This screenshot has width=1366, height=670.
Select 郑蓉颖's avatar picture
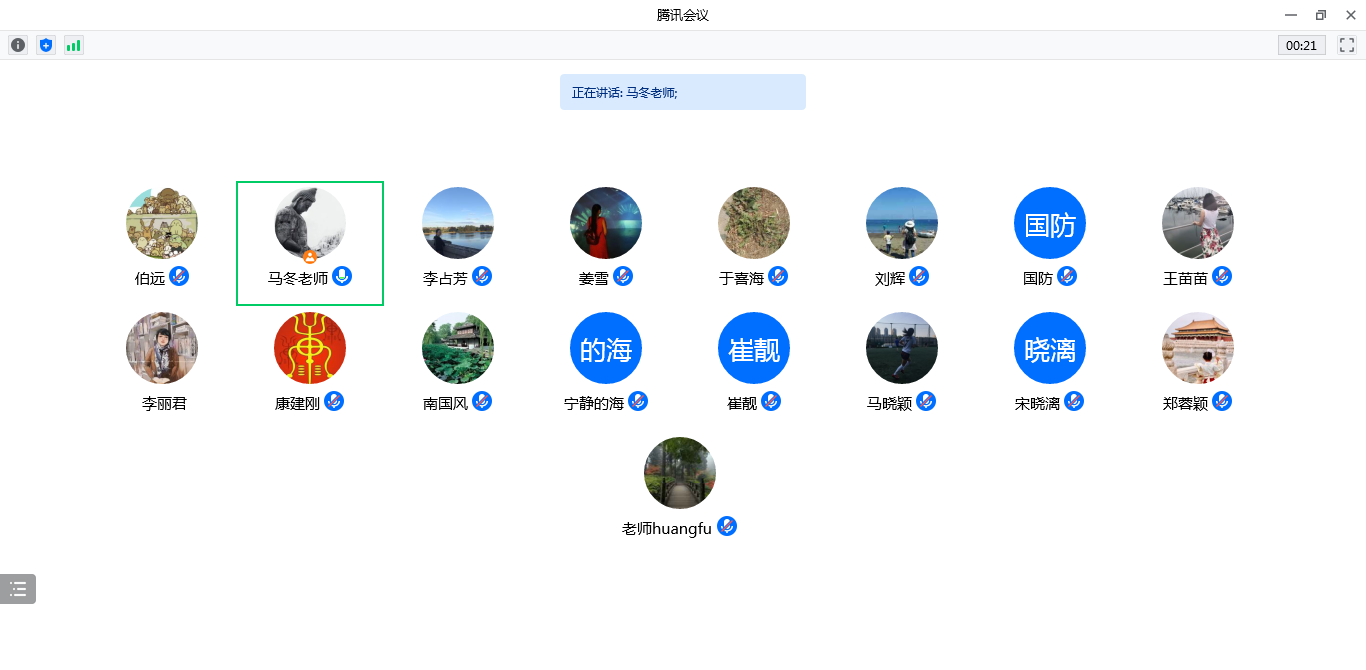1198,348
